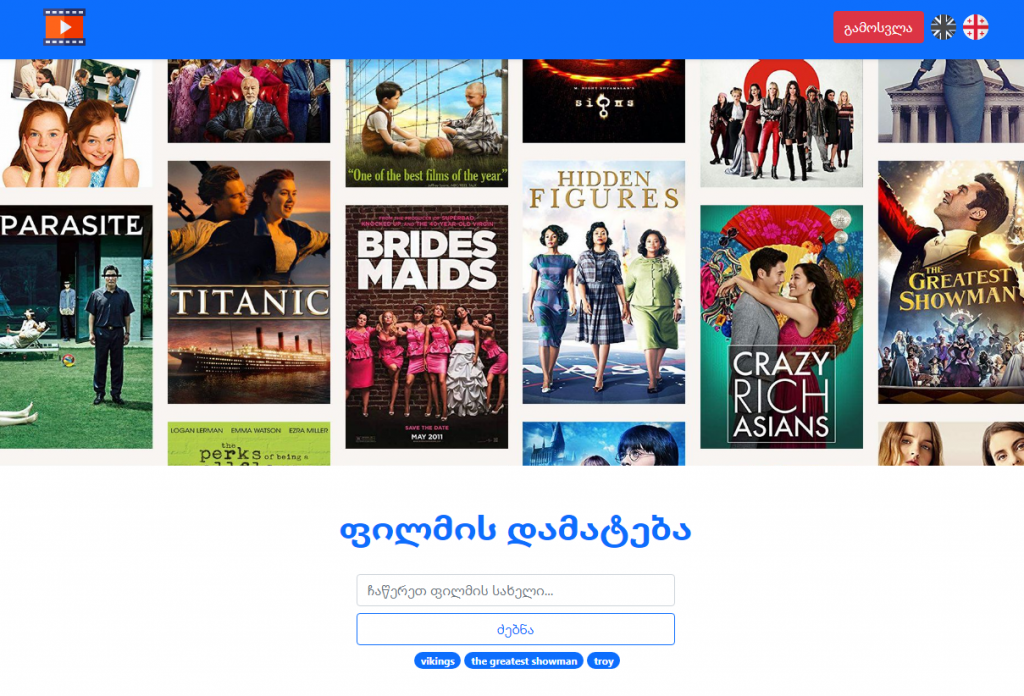Select the troy suggestion tag
Viewport: 1024px width, 696px height.
pyautogui.click(x=603, y=661)
